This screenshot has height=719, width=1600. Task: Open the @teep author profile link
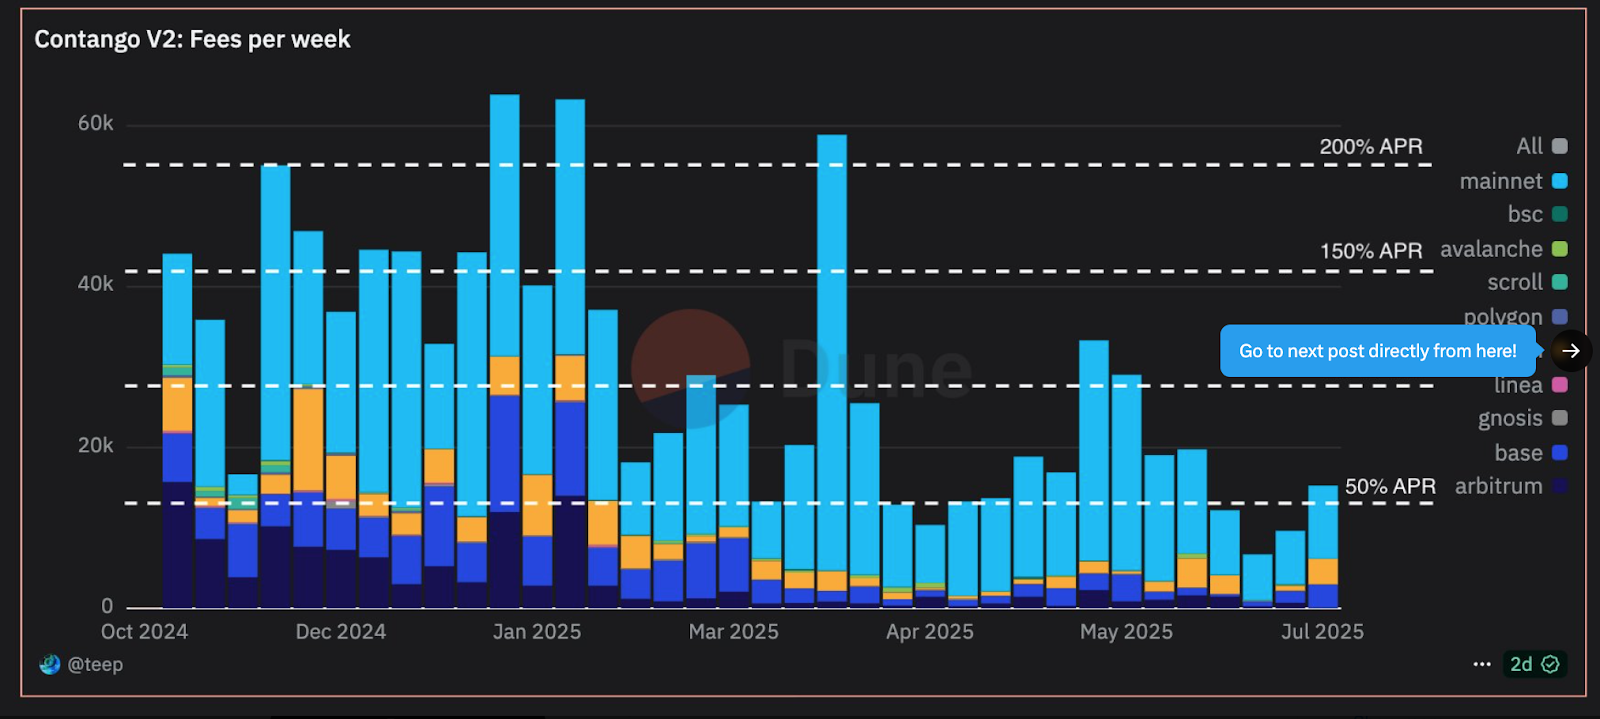(95, 664)
